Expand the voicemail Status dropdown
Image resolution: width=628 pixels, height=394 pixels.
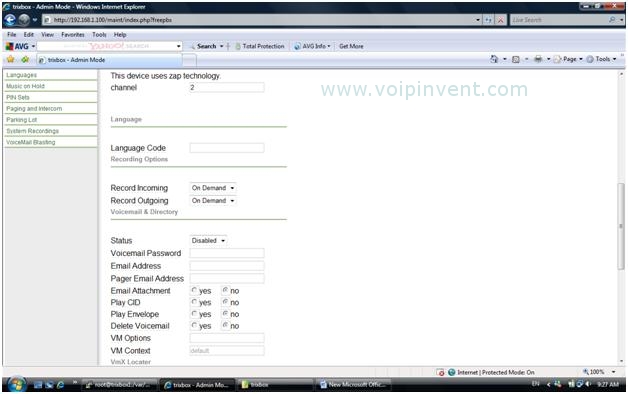[x=208, y=241]
